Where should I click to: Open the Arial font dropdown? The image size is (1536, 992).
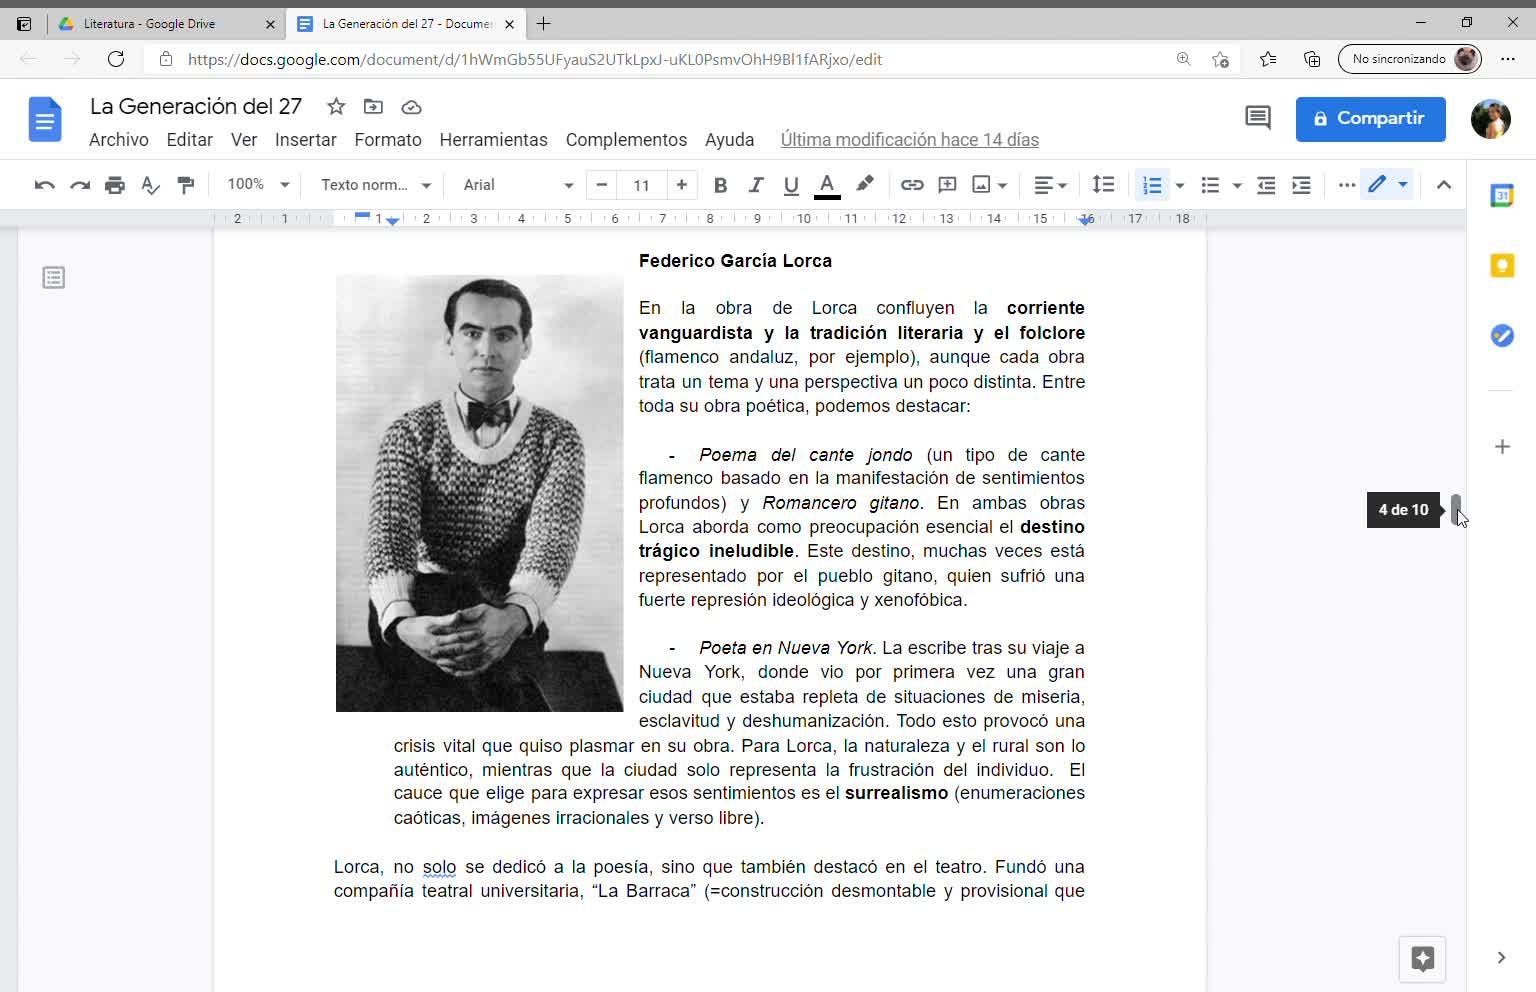pos(518,185)
